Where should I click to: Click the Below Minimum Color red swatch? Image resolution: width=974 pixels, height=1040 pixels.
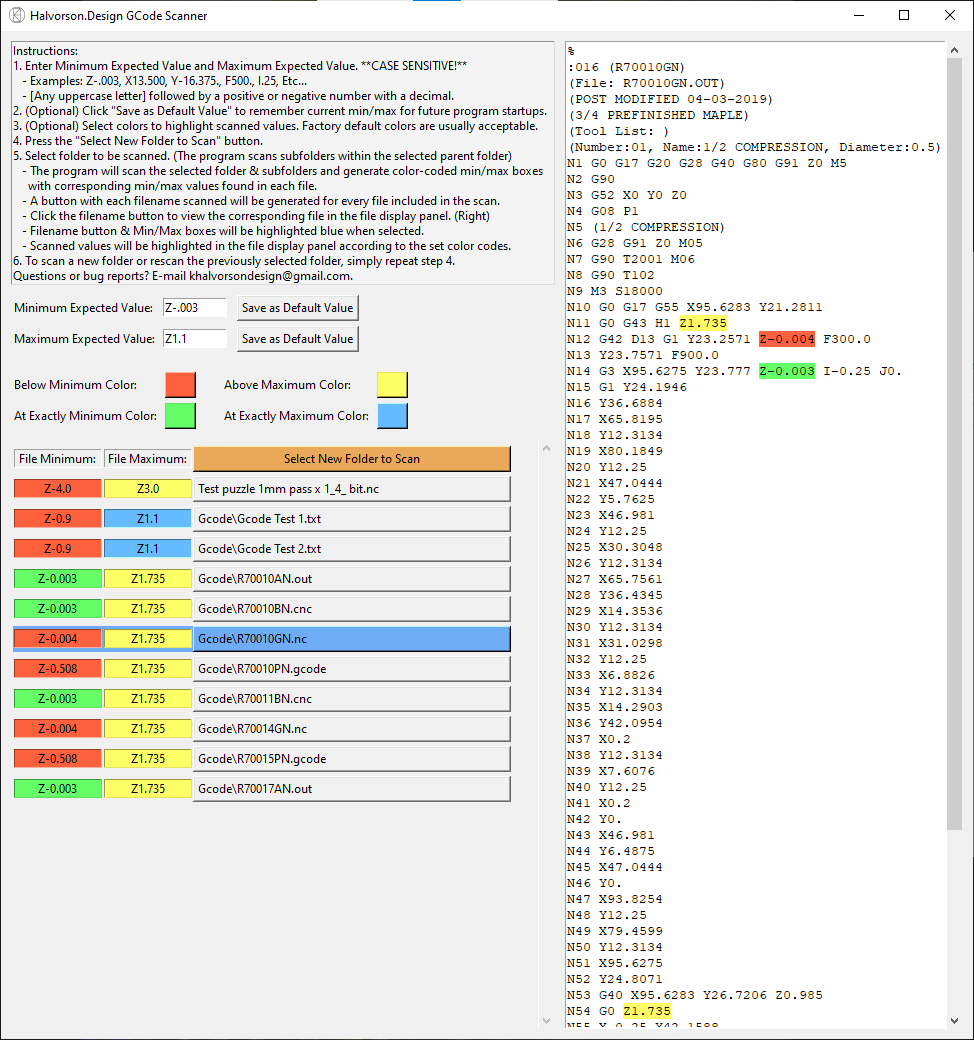tap(180, 385)
